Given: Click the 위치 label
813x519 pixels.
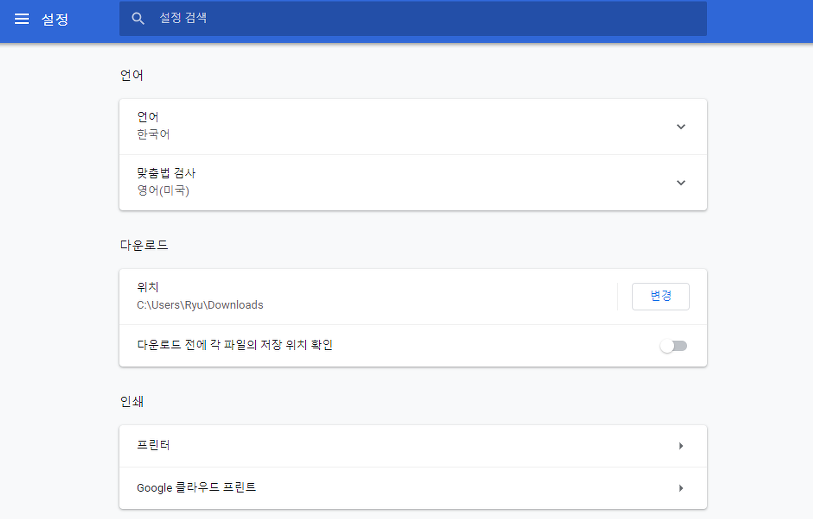Looking at the screenshot, I should tap(147, 287).
